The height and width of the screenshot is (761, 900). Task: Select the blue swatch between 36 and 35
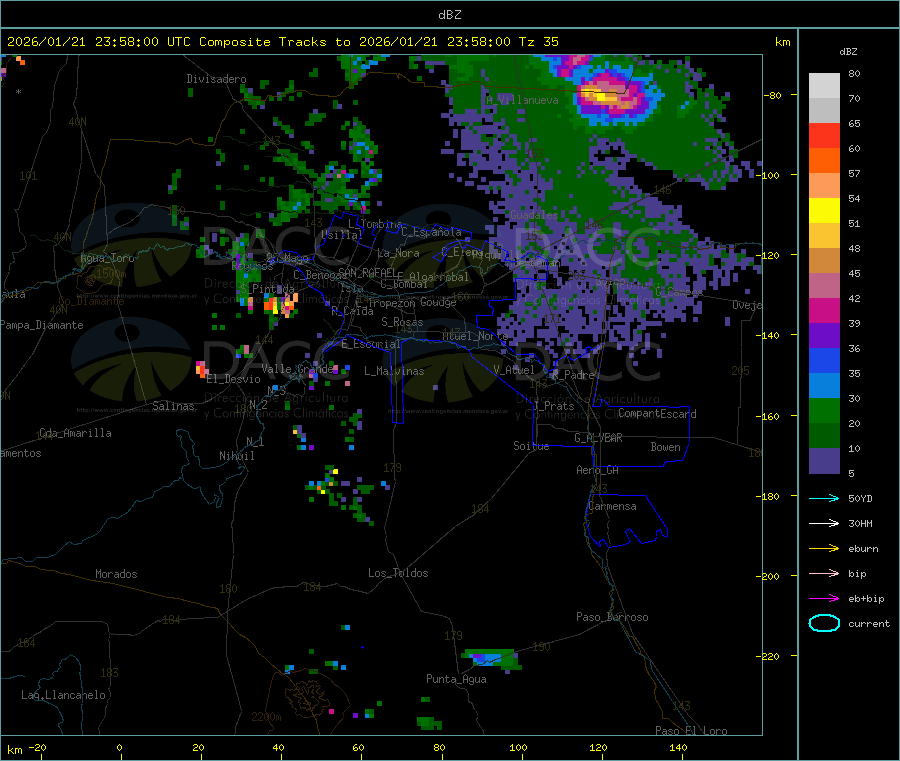[824, 360]
